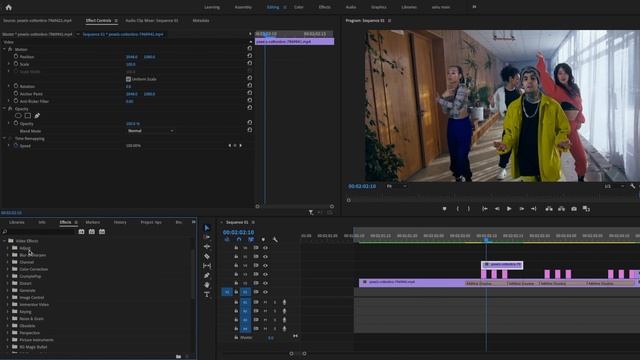
Task: Add Marker in Program Monitor
Action: point(444,209)
